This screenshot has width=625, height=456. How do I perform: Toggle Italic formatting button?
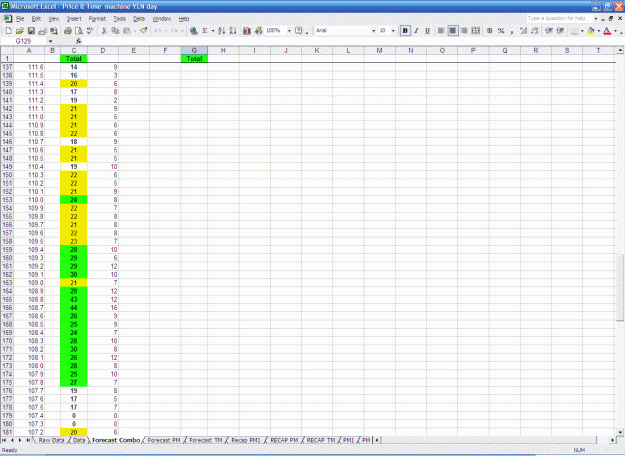pos(416,31)
